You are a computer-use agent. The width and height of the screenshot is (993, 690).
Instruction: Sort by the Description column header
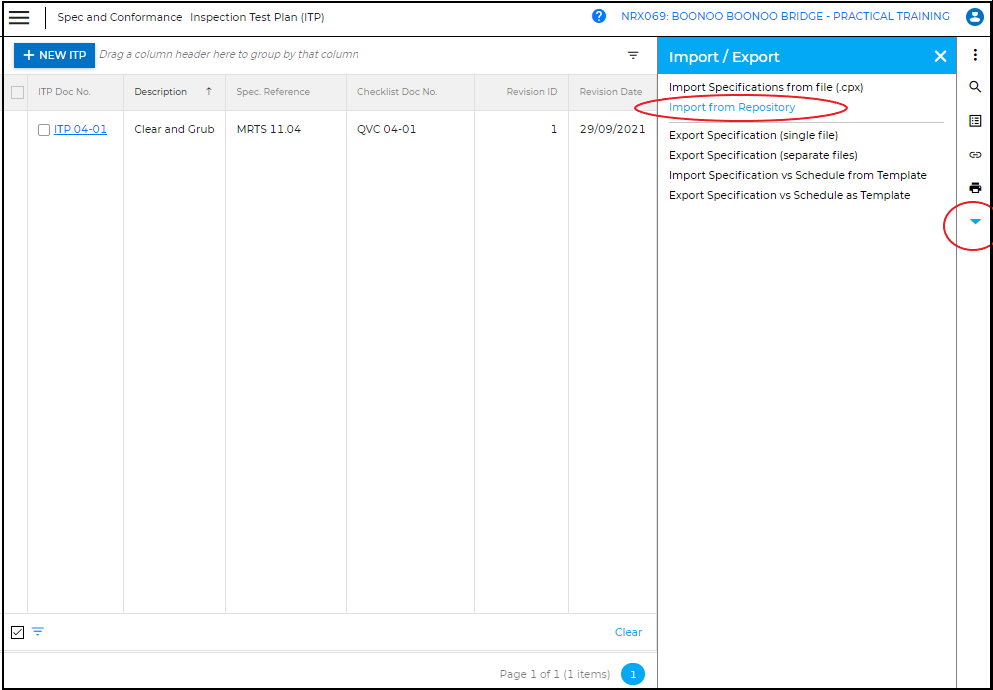point(161,92)
